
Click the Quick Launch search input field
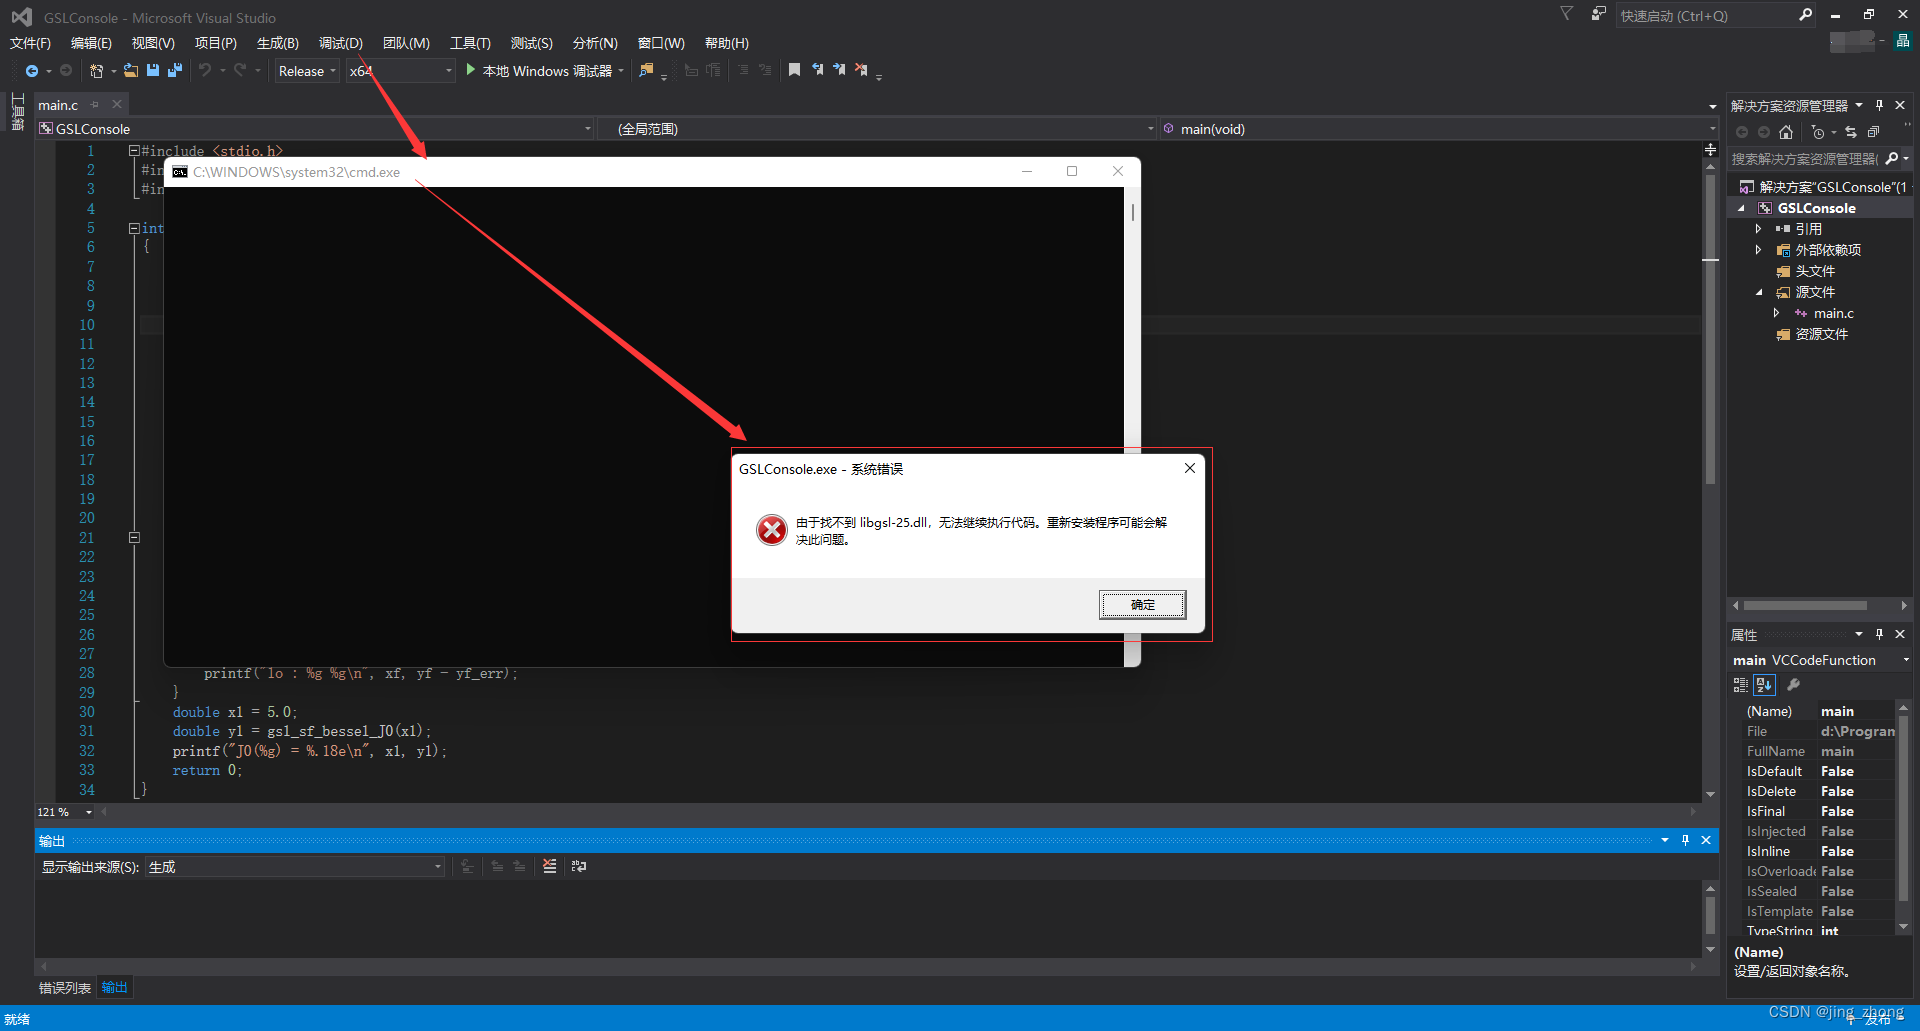tap(1706, 15)
